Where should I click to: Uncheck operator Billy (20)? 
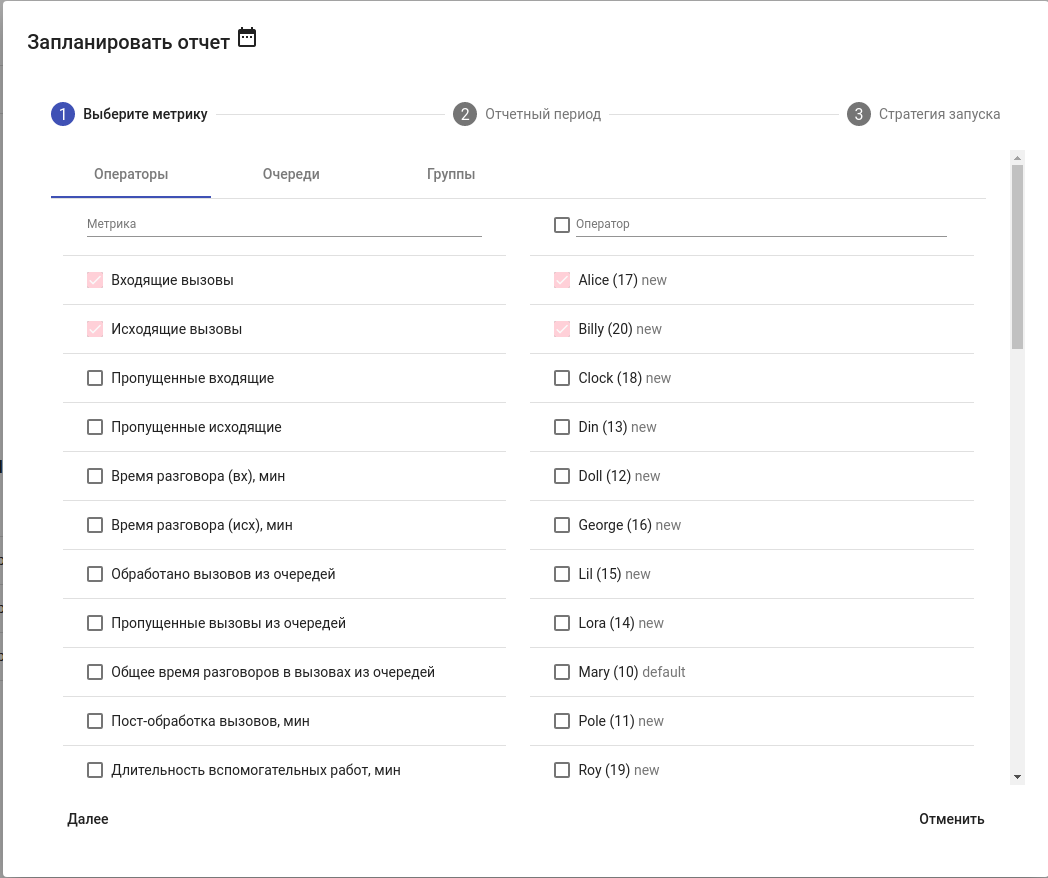pos(562,329)
